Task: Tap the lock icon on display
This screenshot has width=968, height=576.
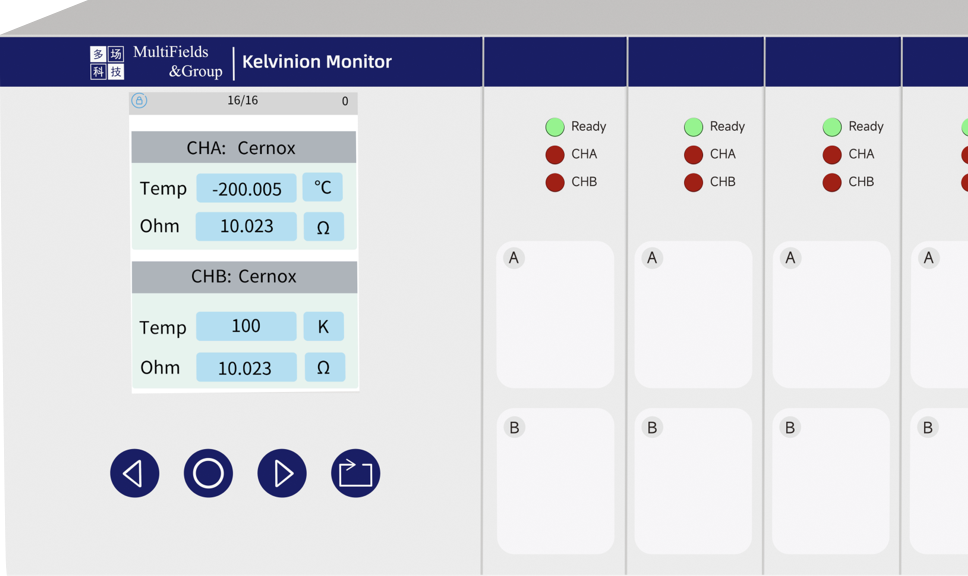Action: tap(140, 101)
